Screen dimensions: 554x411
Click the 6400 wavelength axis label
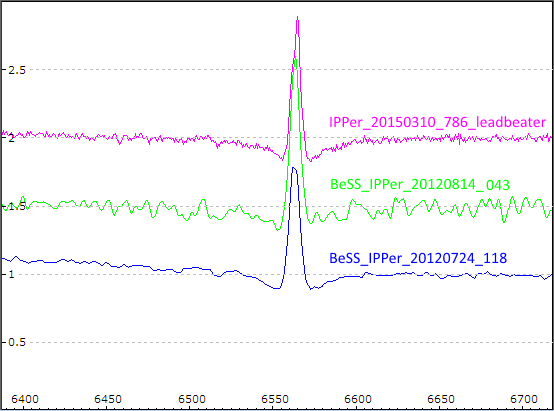click(25, 399)
